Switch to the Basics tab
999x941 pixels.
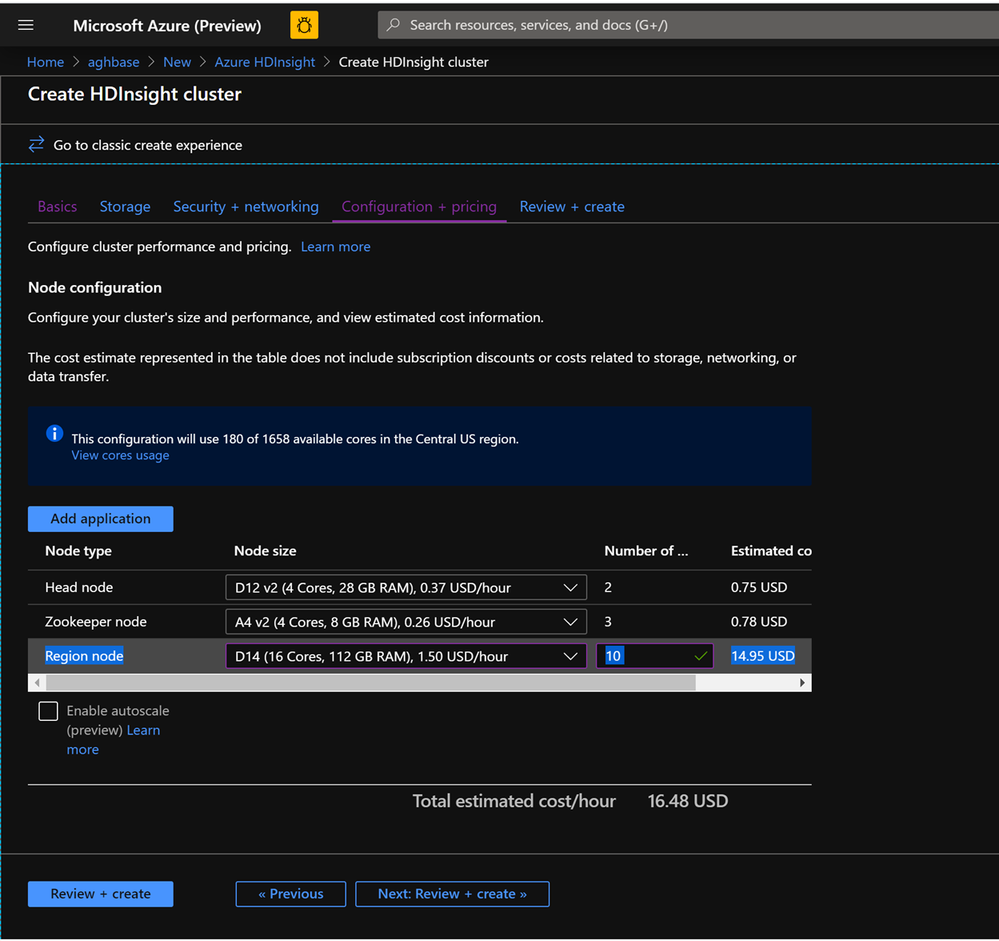point(57,206)
